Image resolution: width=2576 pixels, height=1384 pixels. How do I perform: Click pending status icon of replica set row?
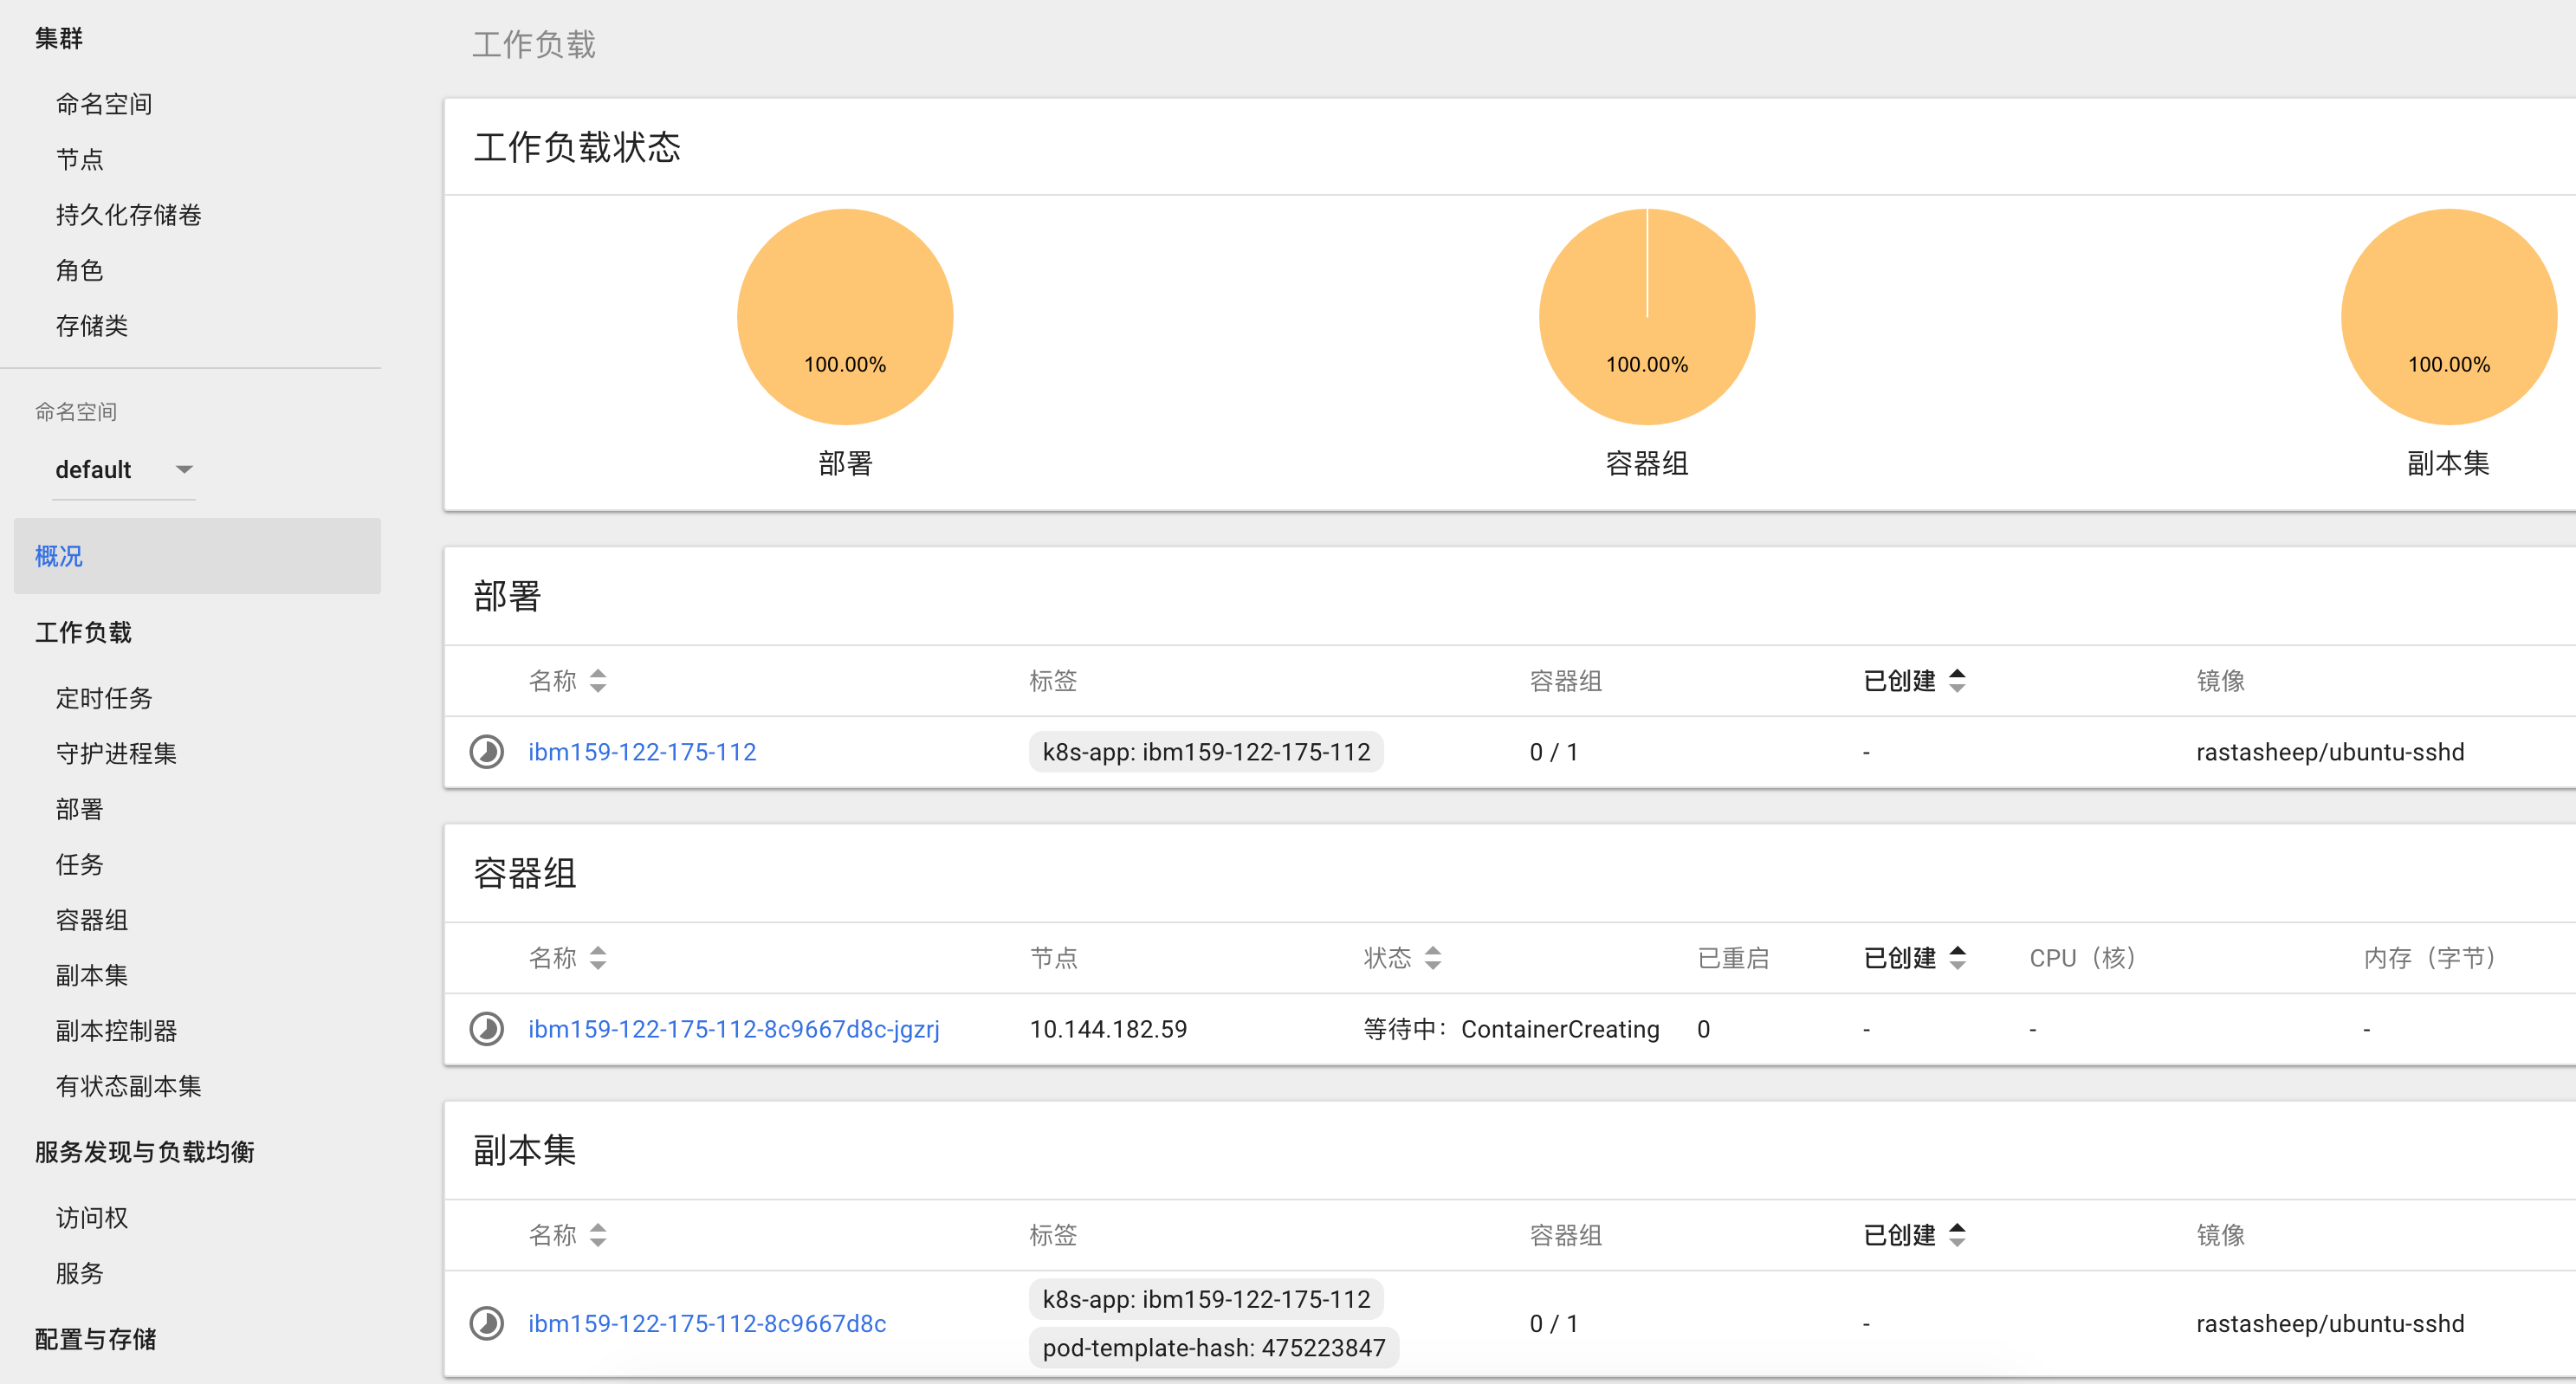[486, 1323]
